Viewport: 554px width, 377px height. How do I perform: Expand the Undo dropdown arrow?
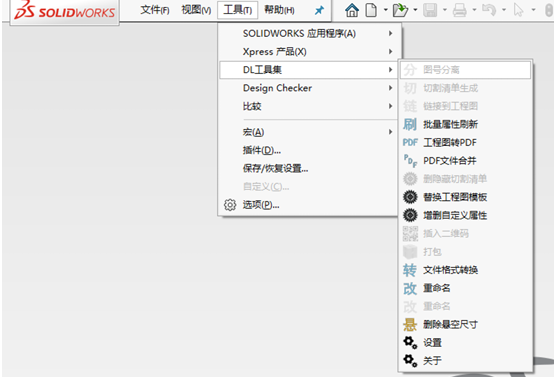click(504, 10)
